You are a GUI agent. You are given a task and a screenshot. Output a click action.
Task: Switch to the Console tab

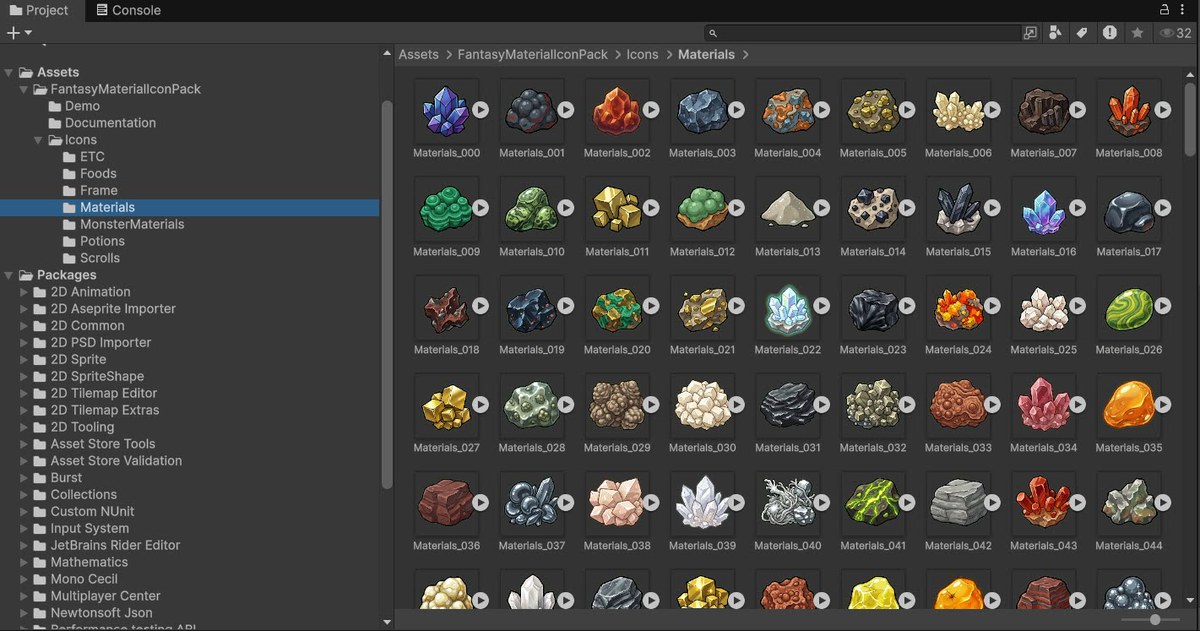128,10
